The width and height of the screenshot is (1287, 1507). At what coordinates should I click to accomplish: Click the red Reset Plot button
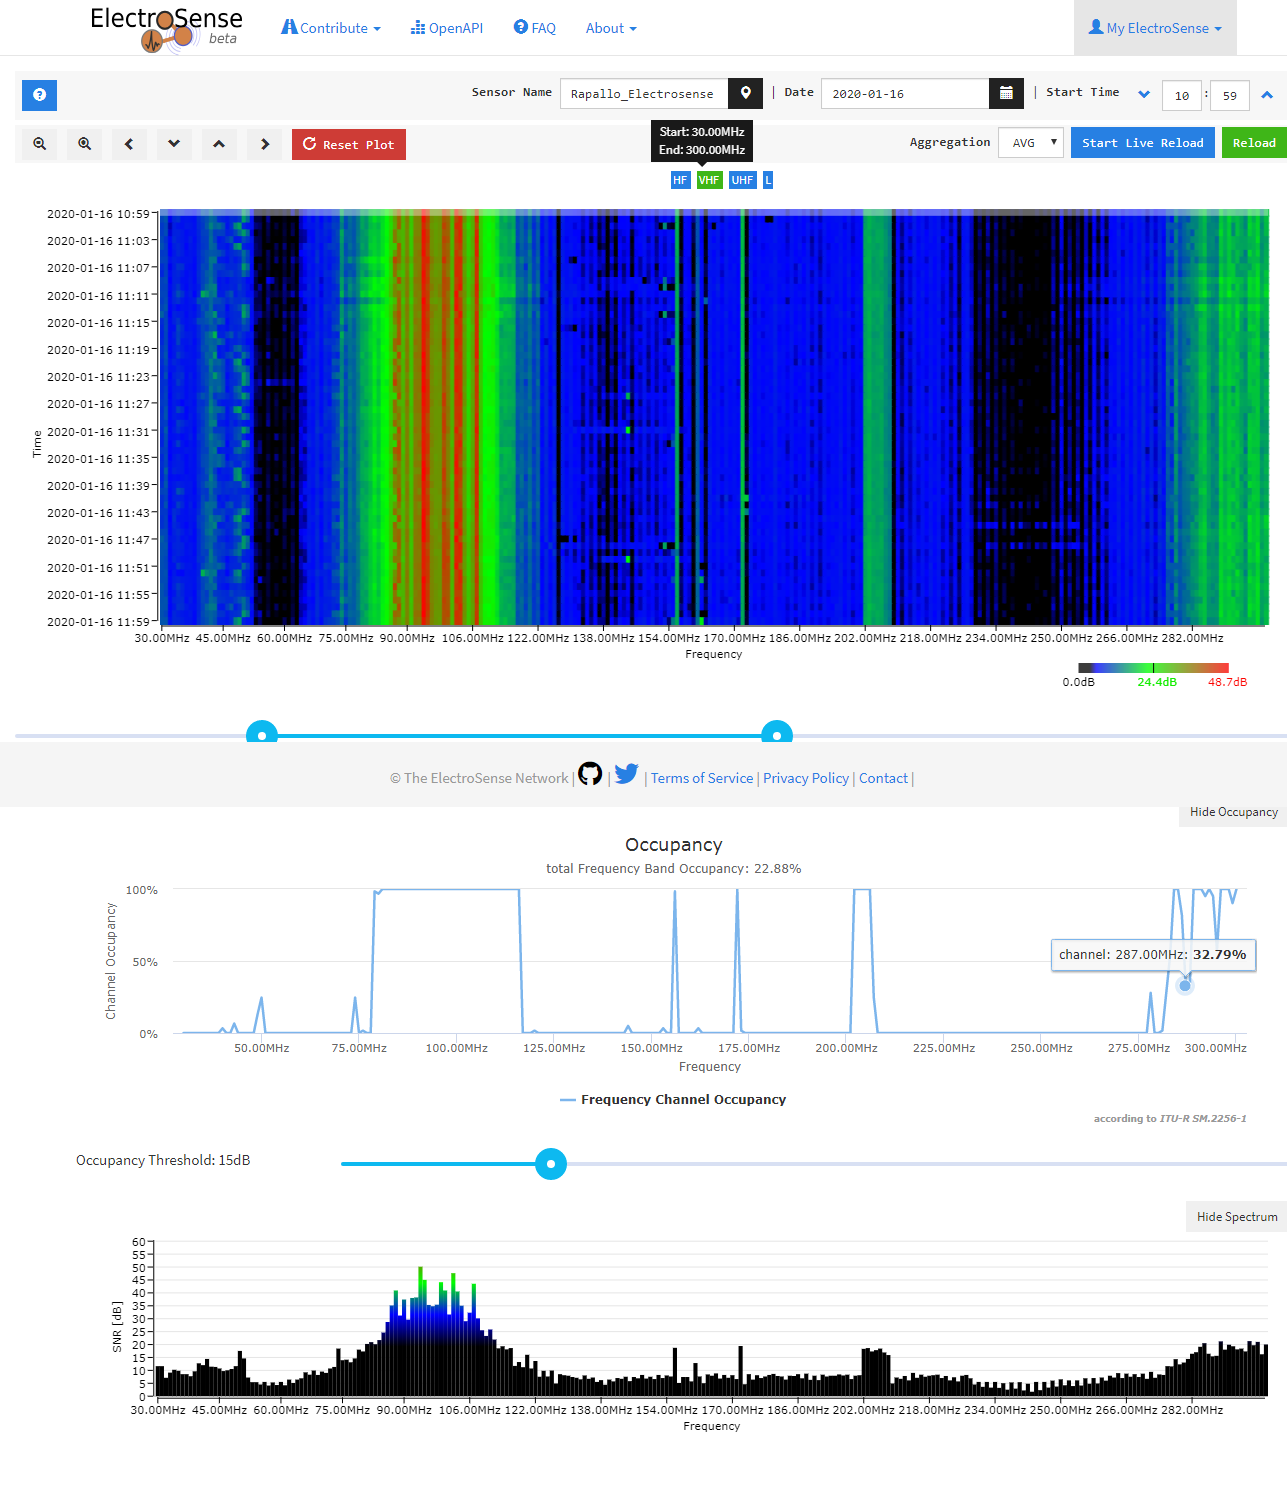point(349,144)
